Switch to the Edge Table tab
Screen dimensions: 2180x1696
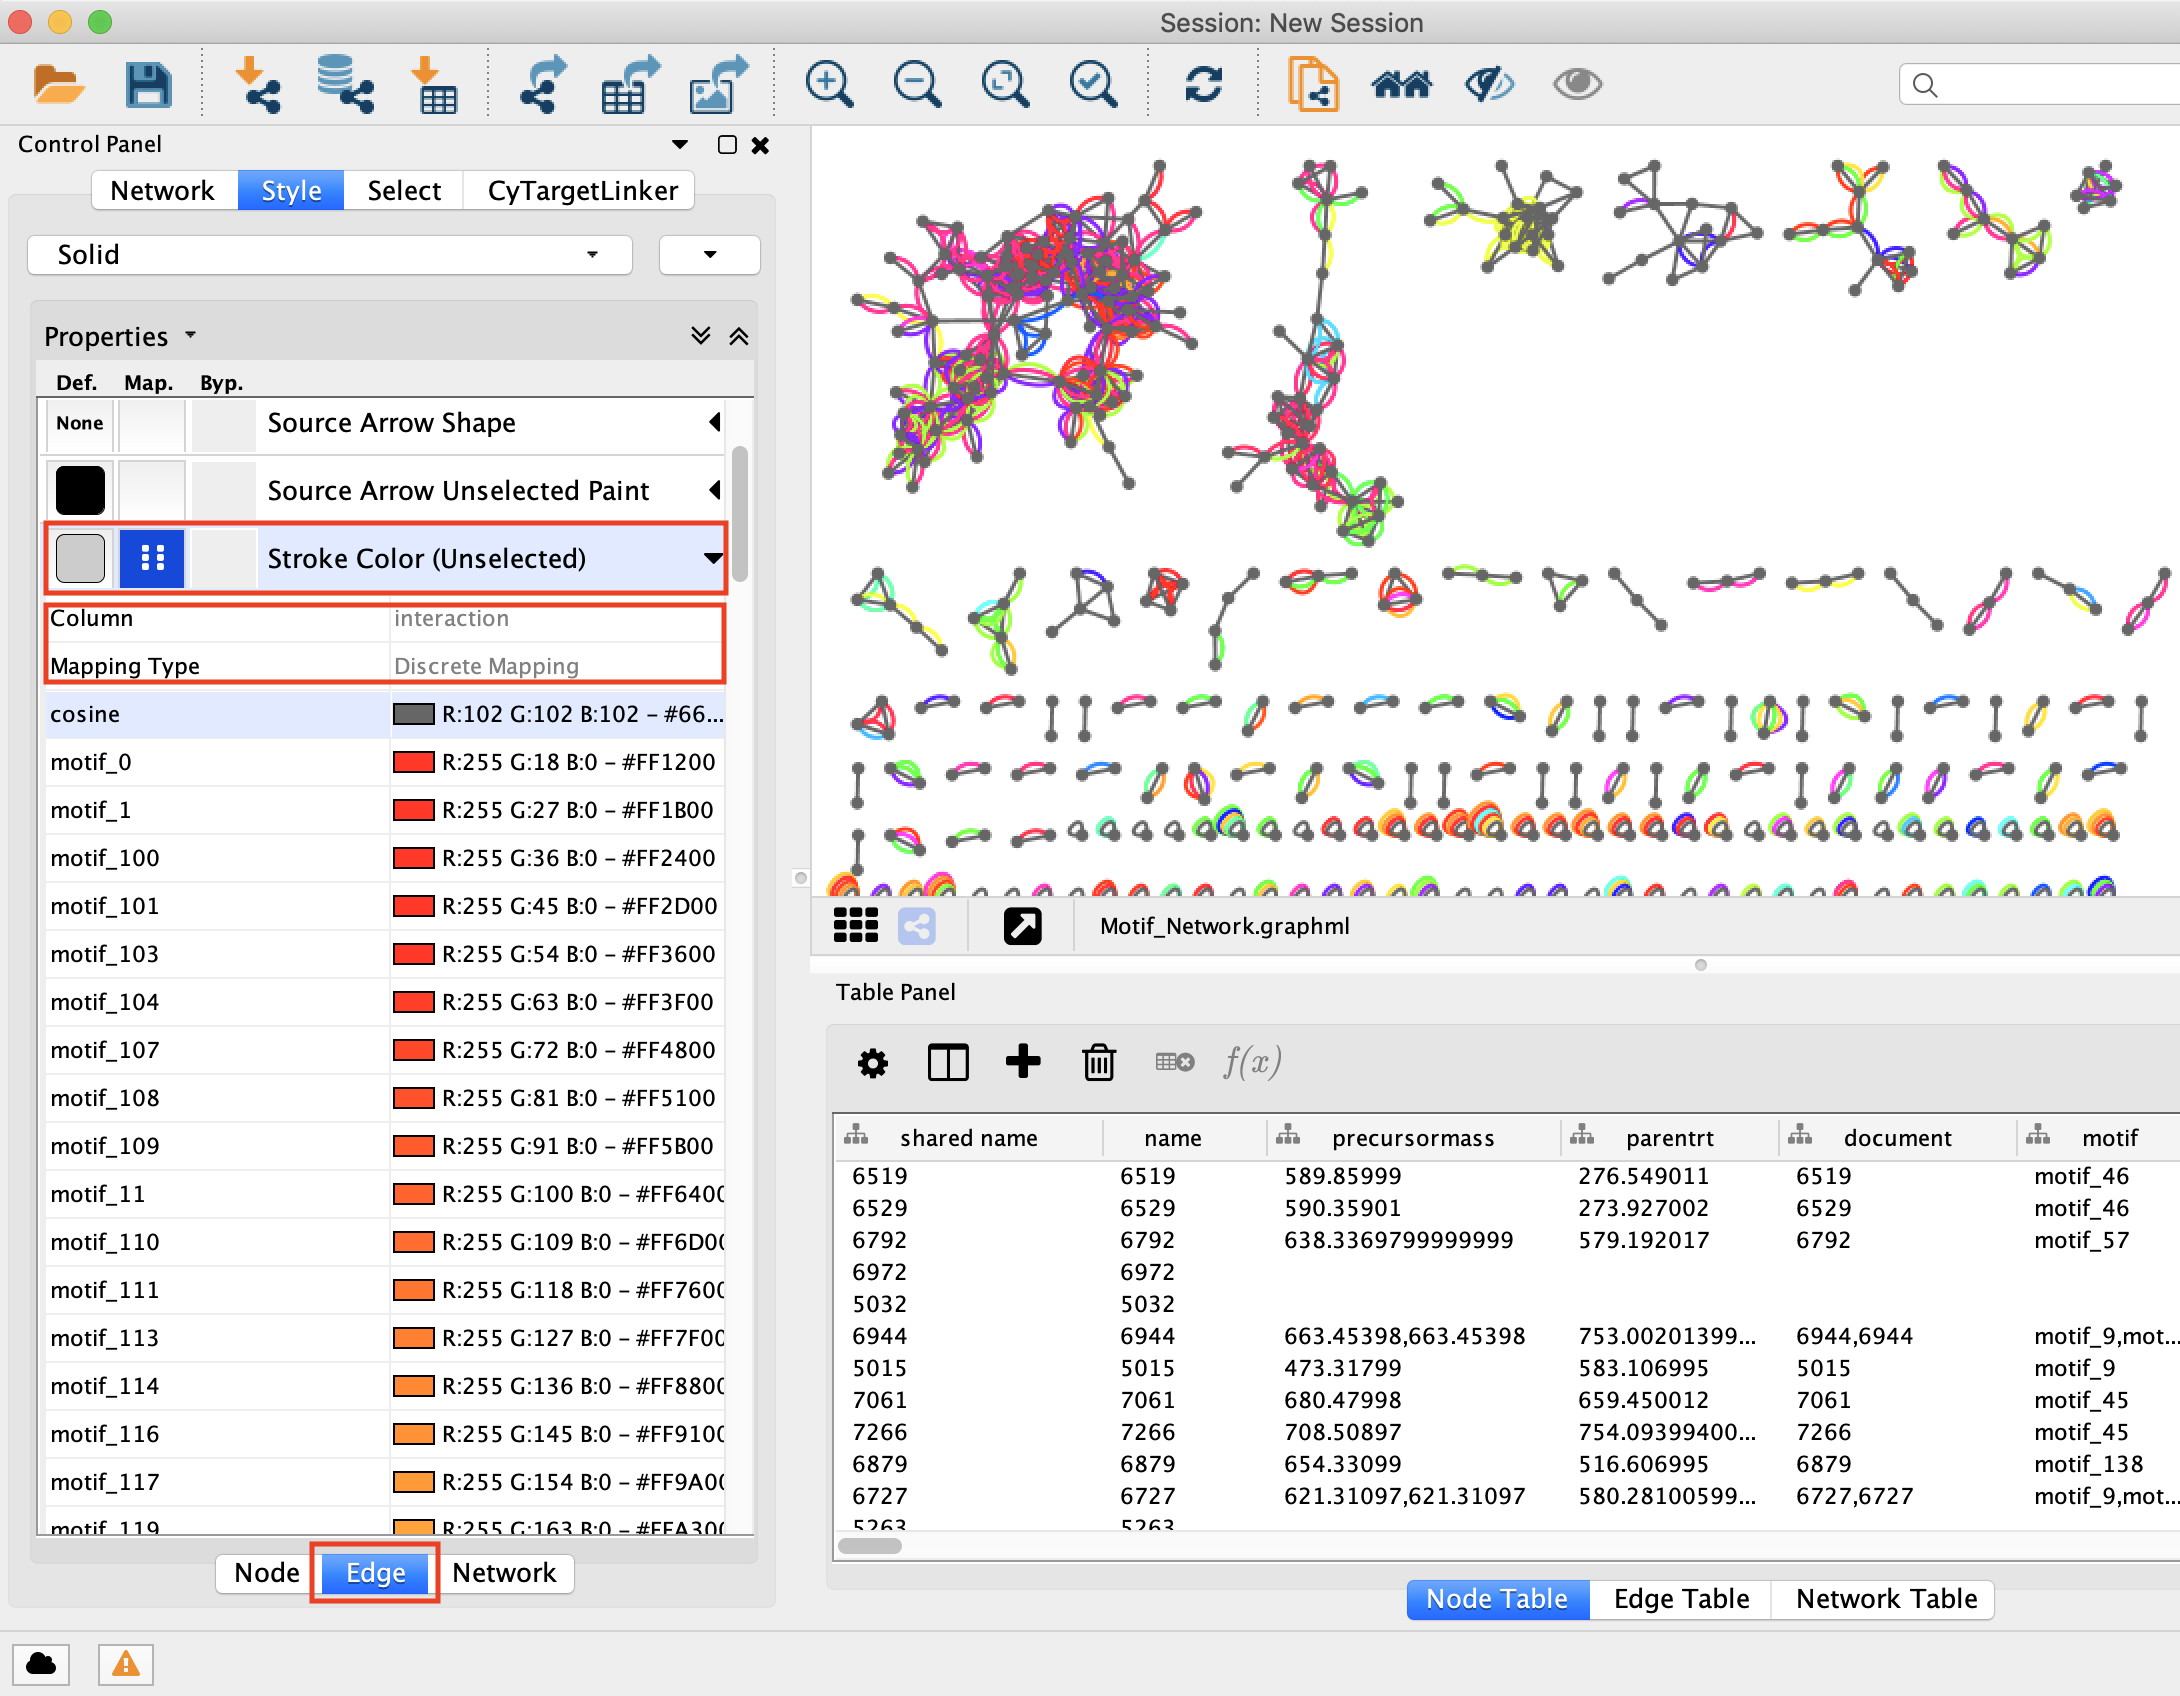1680,1599
